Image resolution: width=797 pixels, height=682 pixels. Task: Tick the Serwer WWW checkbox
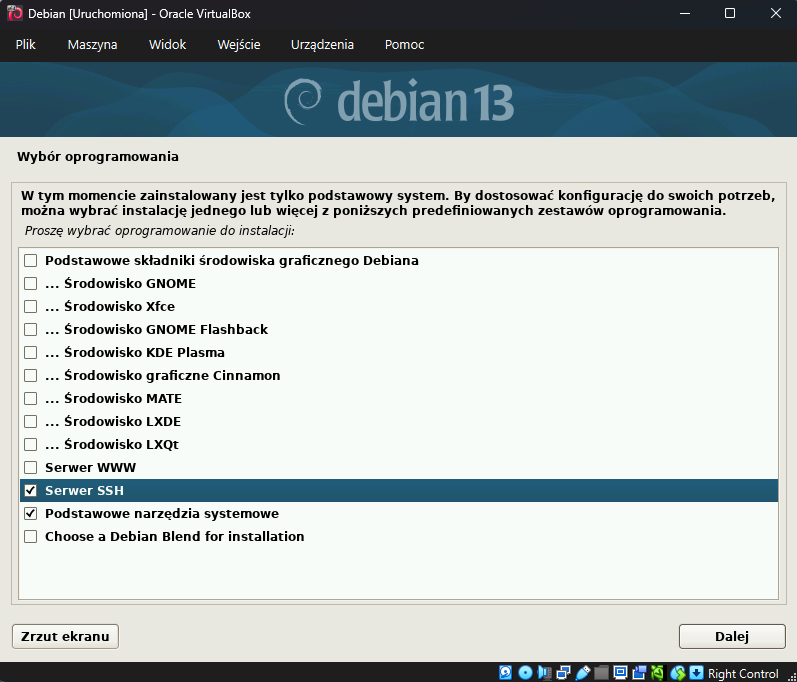(31, 468)
